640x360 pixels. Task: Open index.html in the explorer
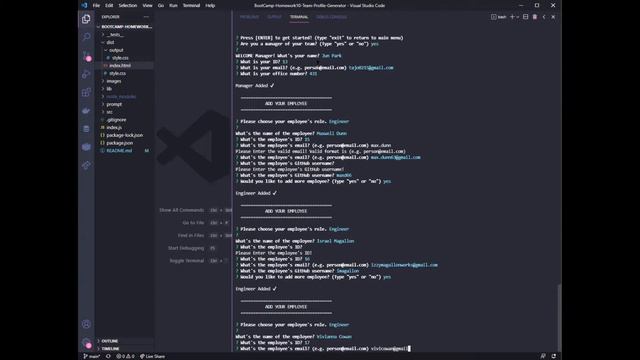click(120, 66)
